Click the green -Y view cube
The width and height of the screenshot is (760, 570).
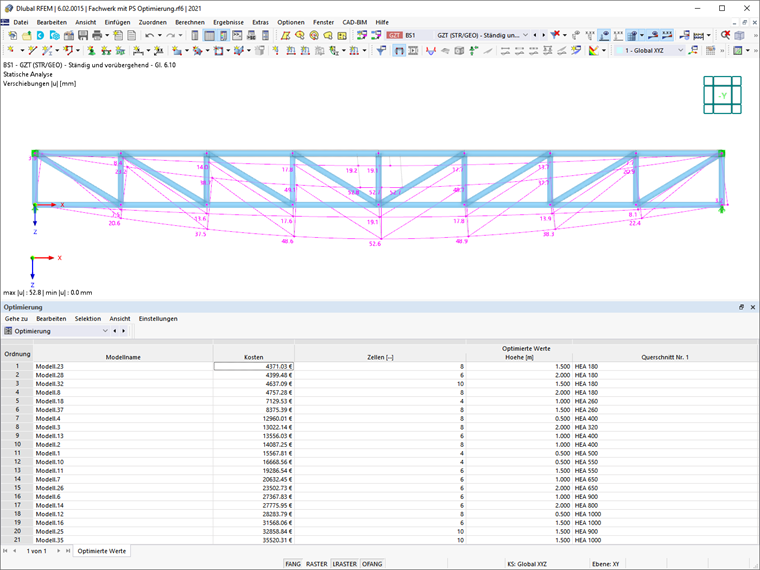click(722, 95)
